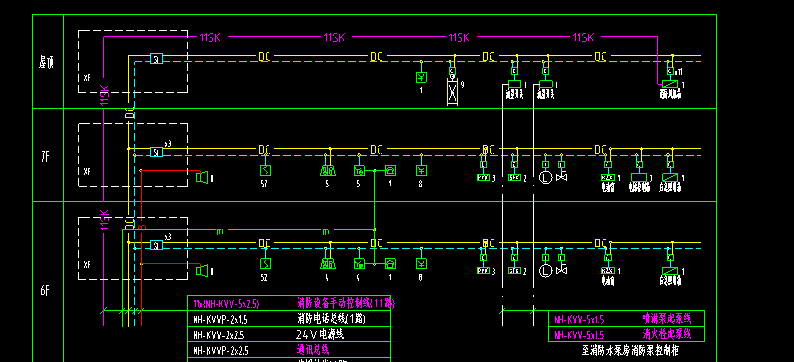Select second roof pump-start box symbol
Screen dimensions: 794x362
click(x=545, y=85)
